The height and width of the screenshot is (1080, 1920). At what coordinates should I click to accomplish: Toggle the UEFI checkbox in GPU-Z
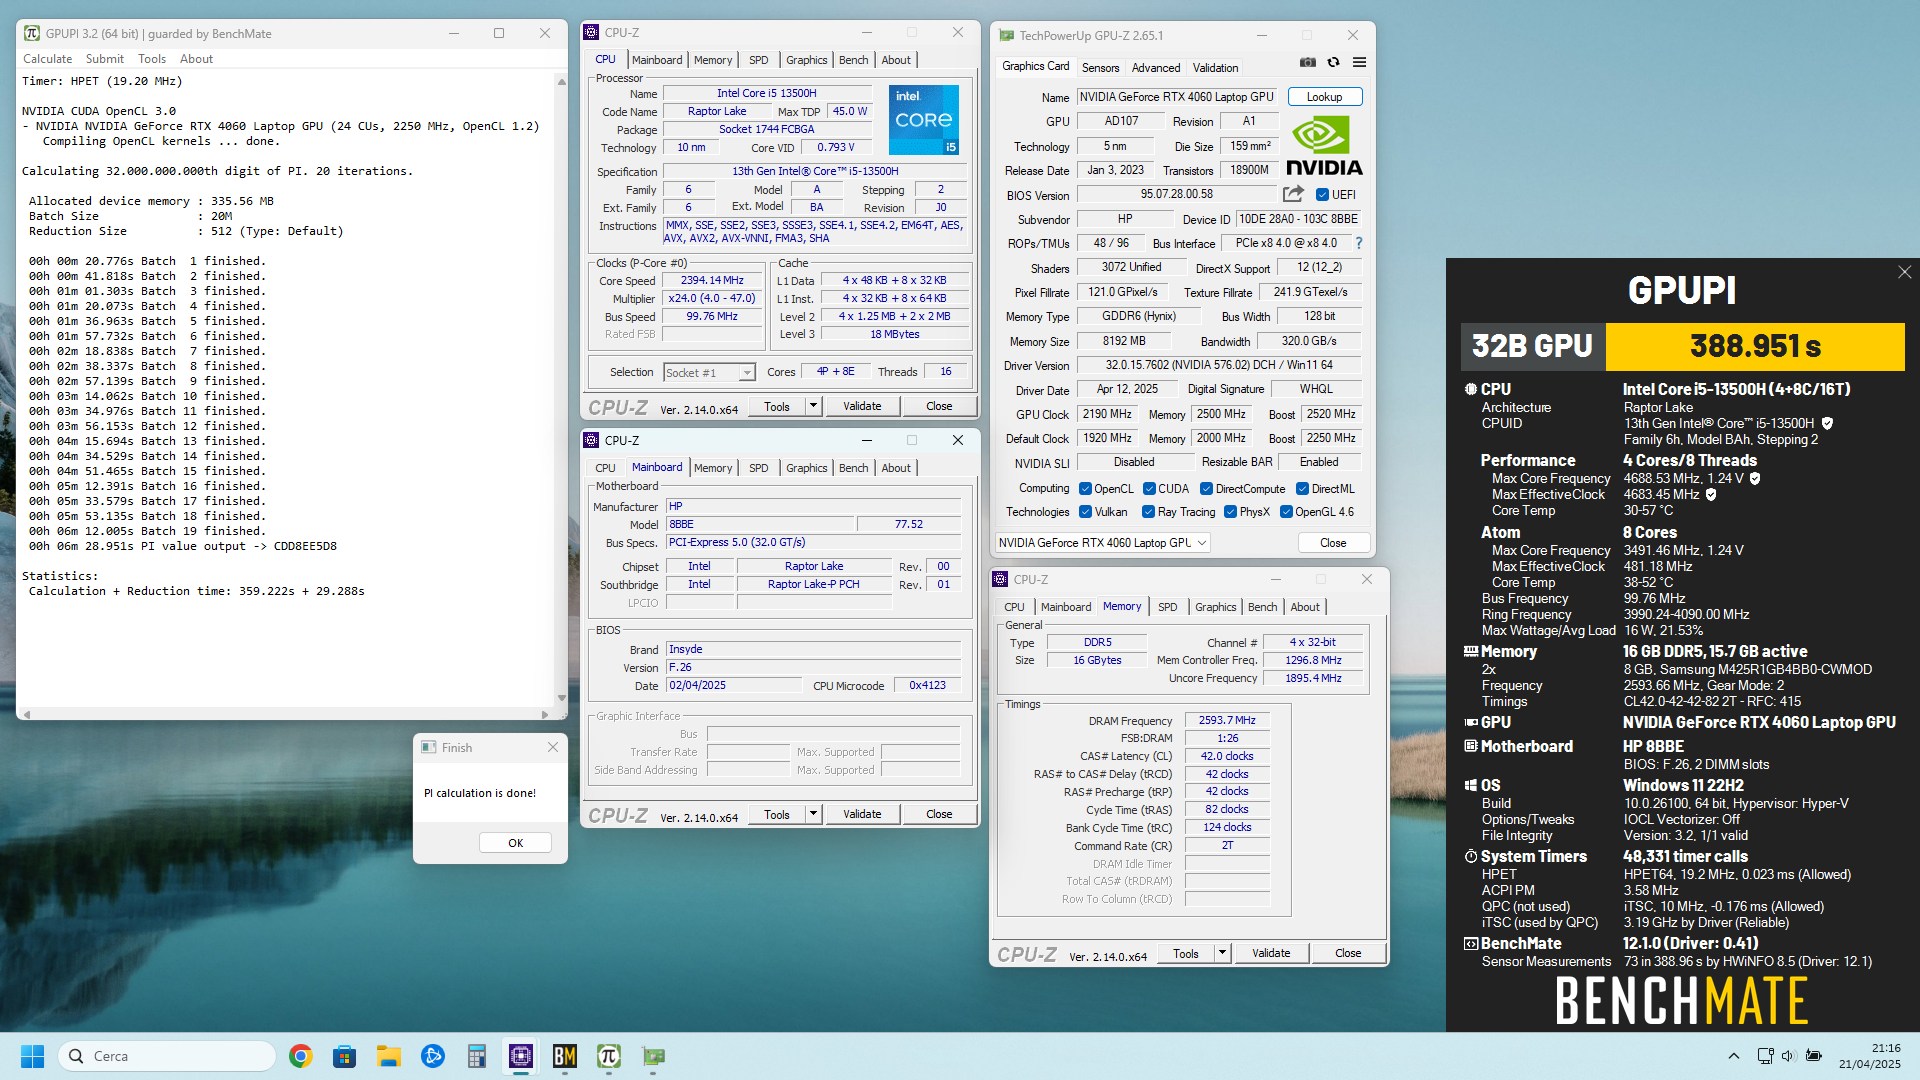click(1321, 195)
